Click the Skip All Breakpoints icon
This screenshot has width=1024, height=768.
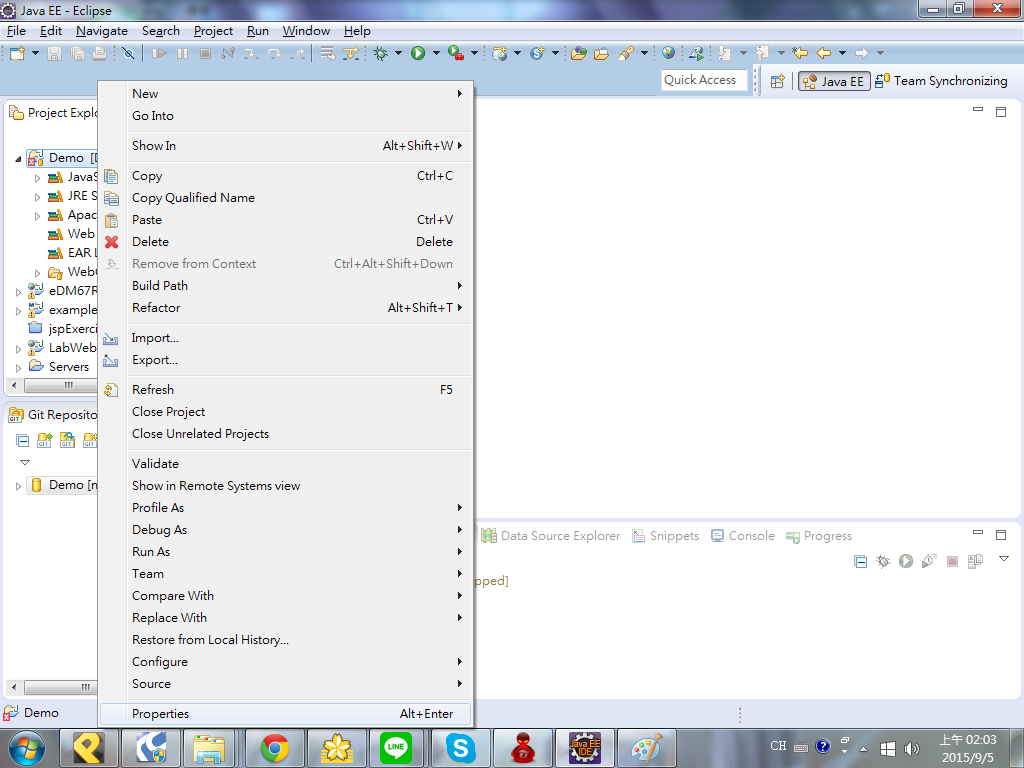(x=129, y=53)
